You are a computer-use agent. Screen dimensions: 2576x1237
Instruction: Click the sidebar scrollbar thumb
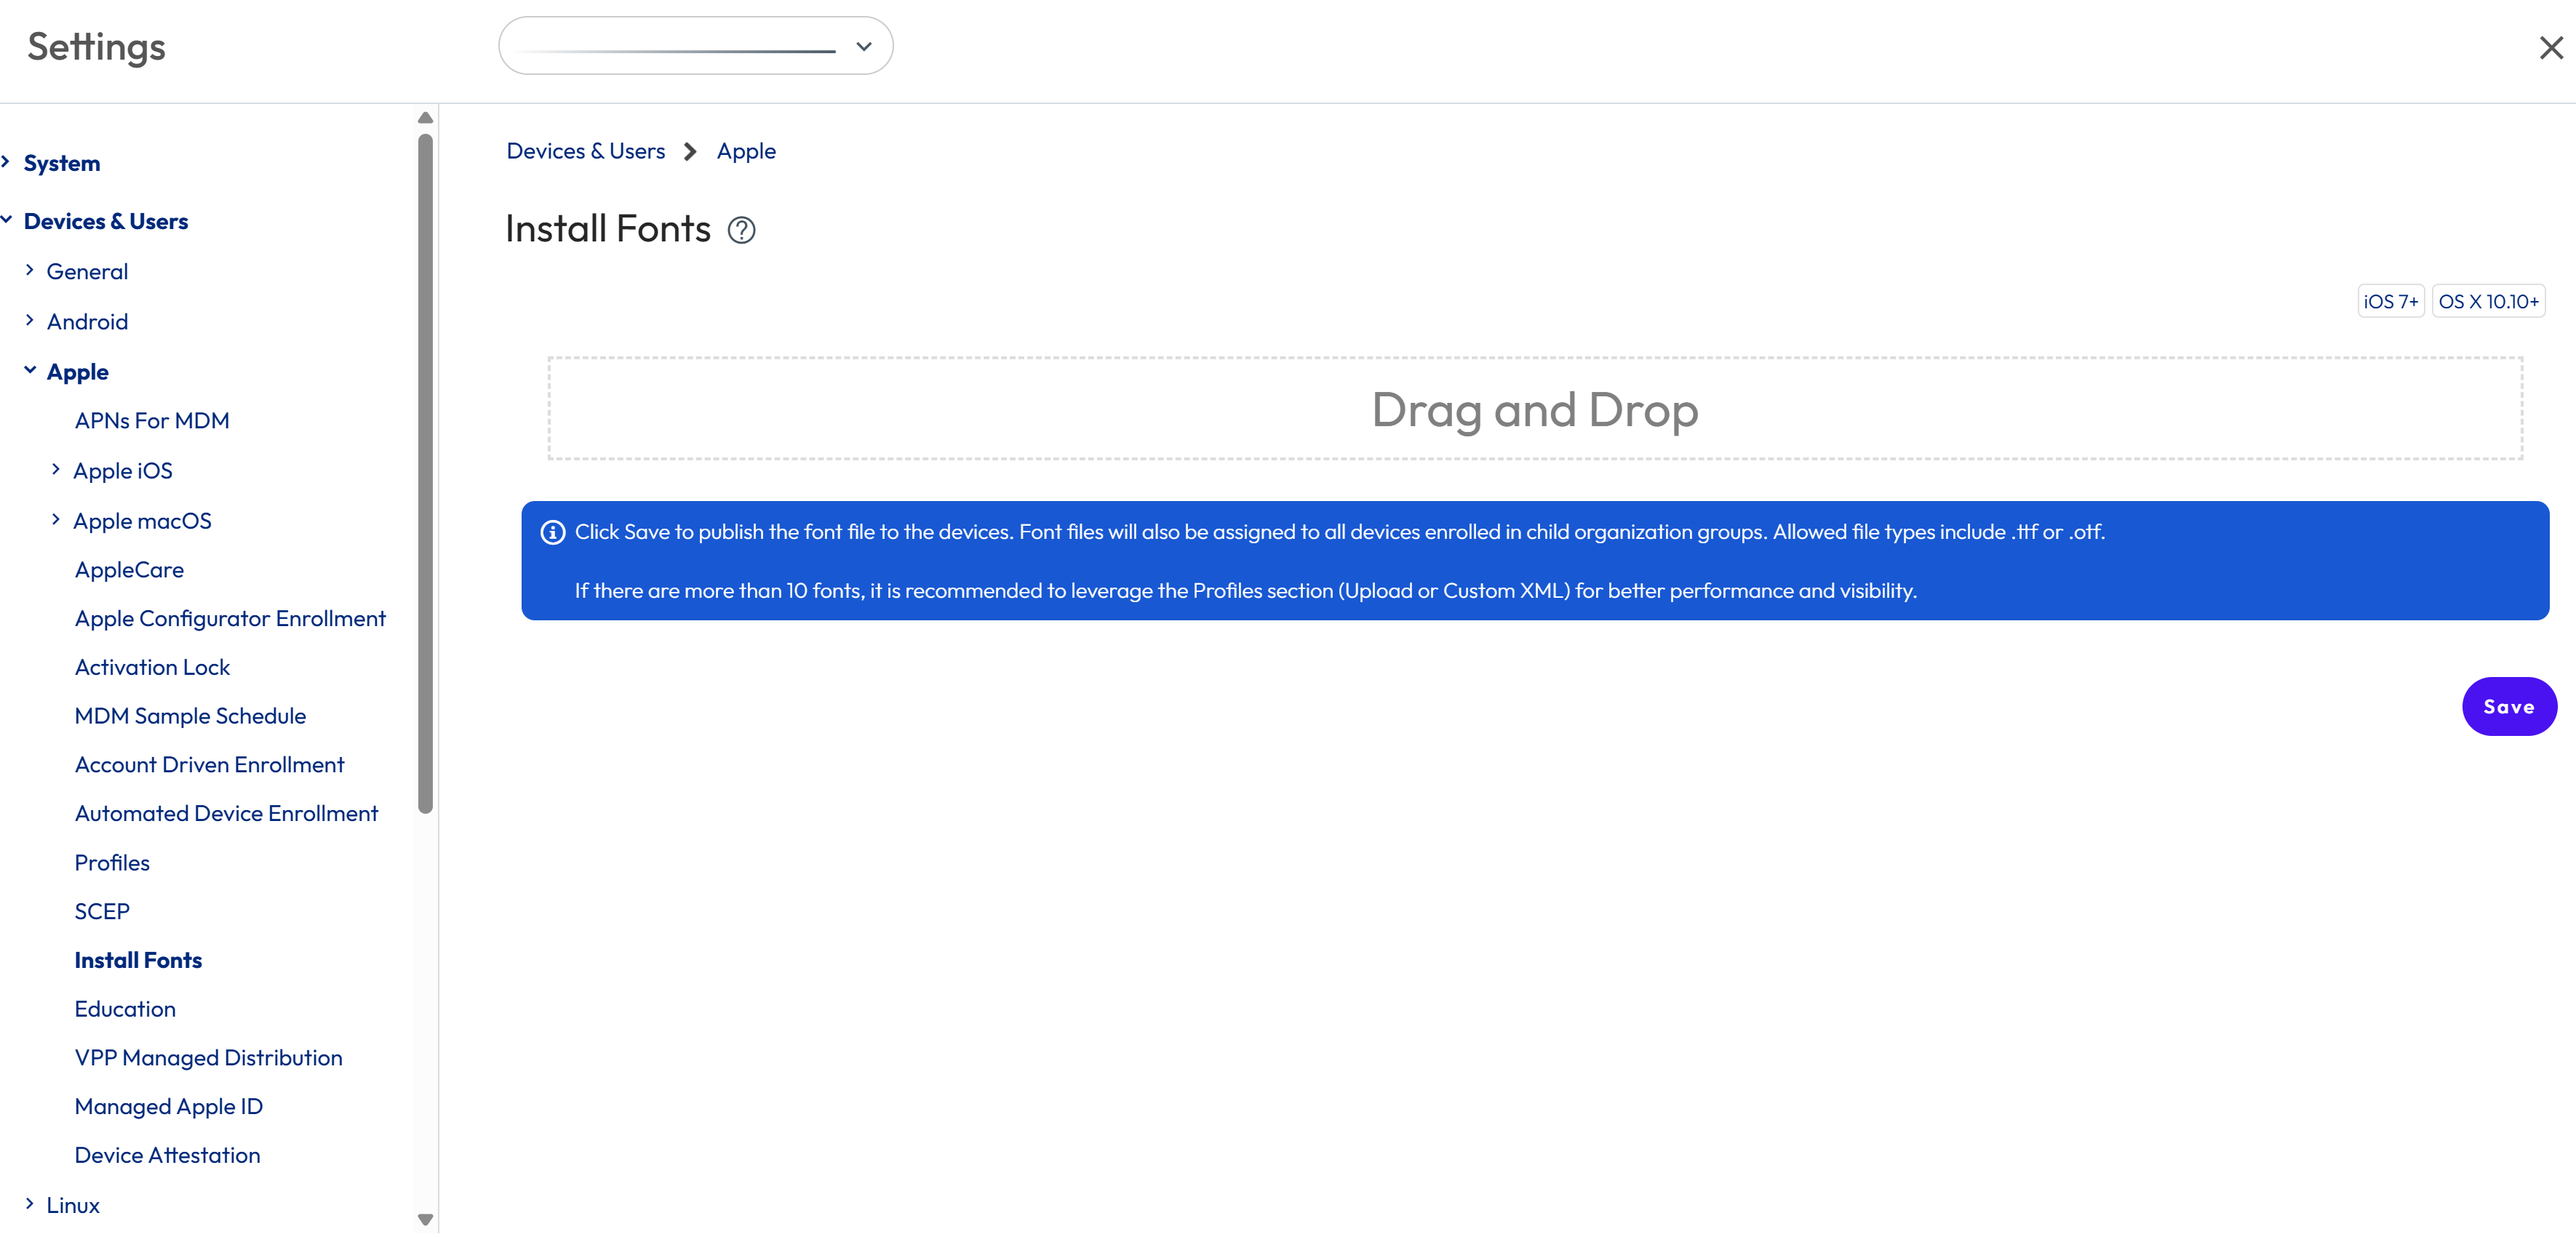pos(425,474)
